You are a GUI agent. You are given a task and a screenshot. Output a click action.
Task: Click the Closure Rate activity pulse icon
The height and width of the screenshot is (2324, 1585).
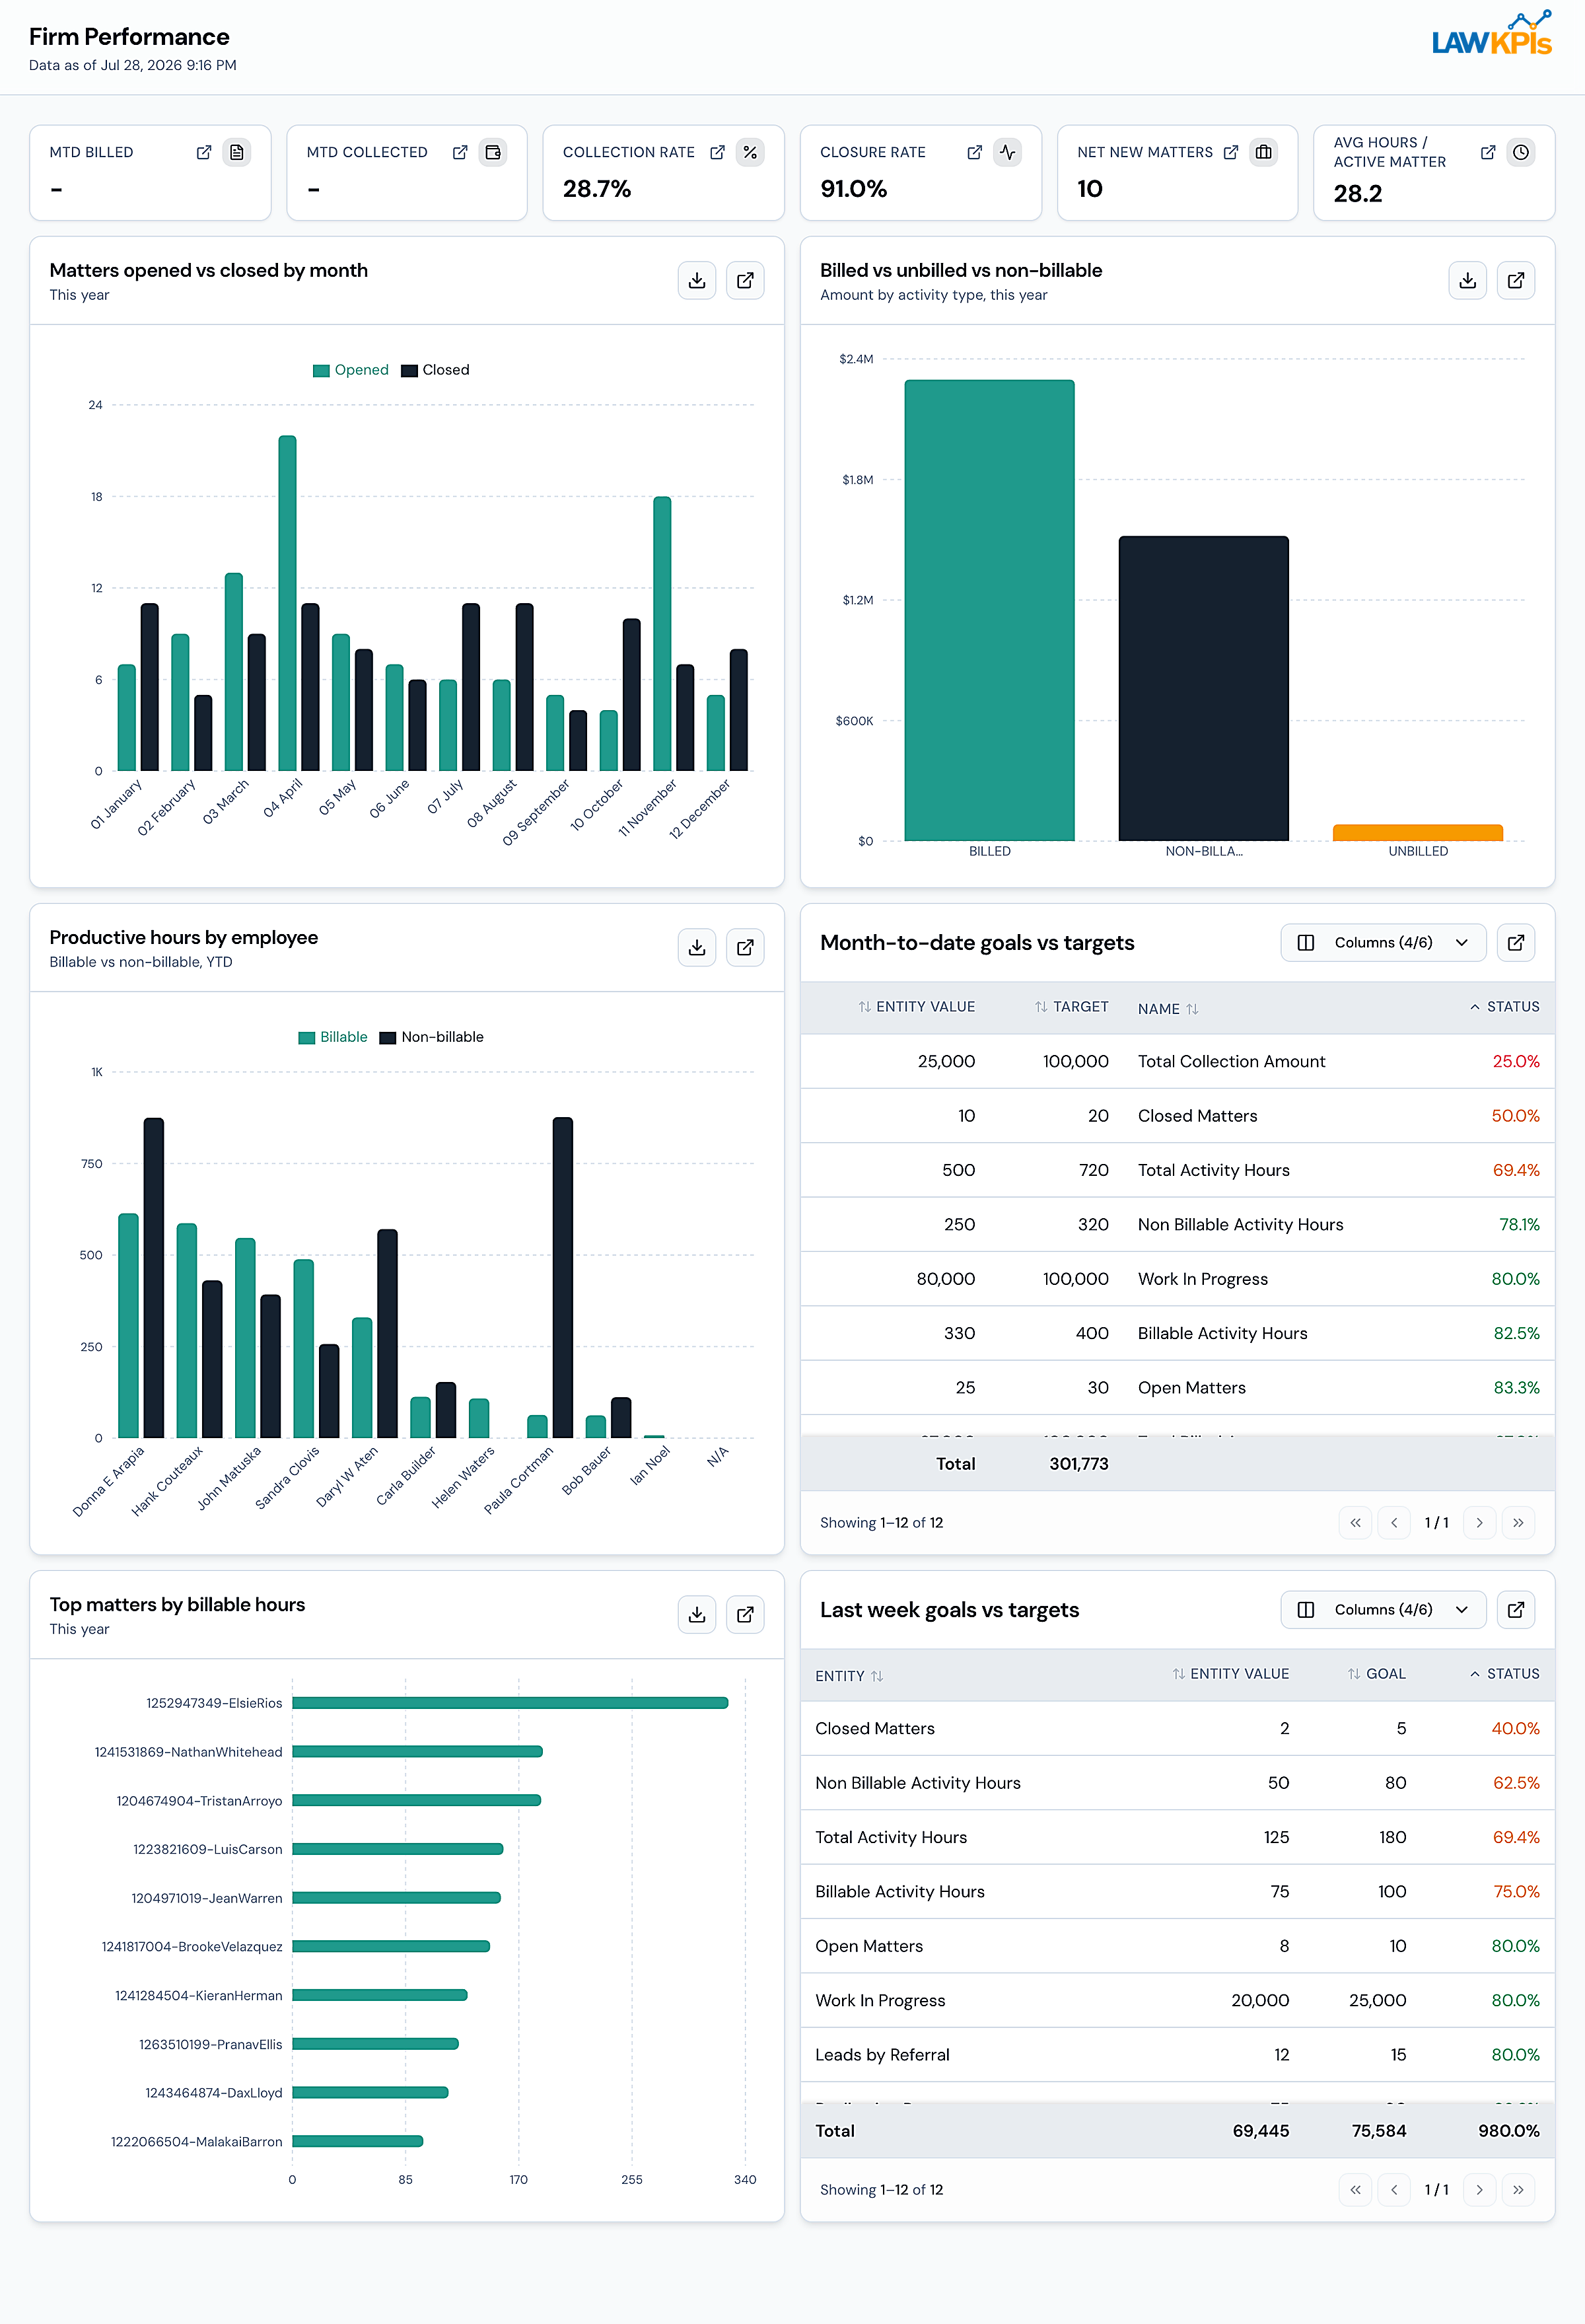click(x=1007, y=152)
